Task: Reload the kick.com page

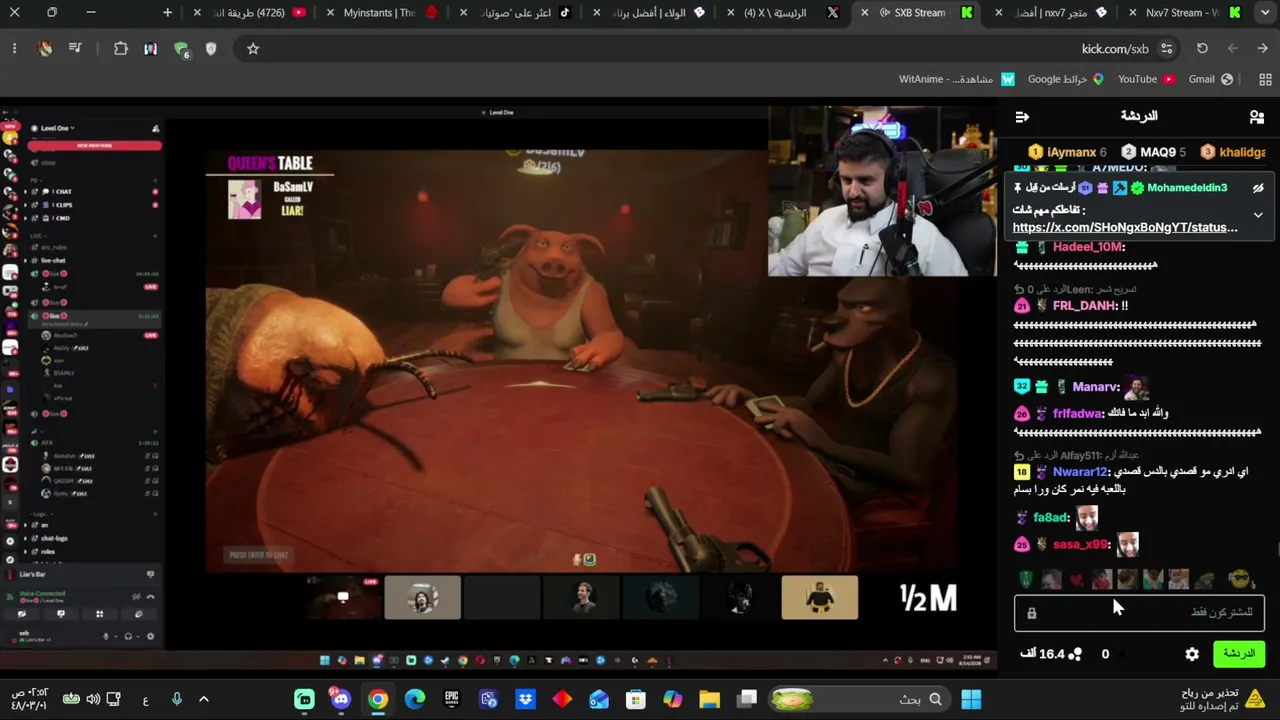Action: [x=1202, y=48]
